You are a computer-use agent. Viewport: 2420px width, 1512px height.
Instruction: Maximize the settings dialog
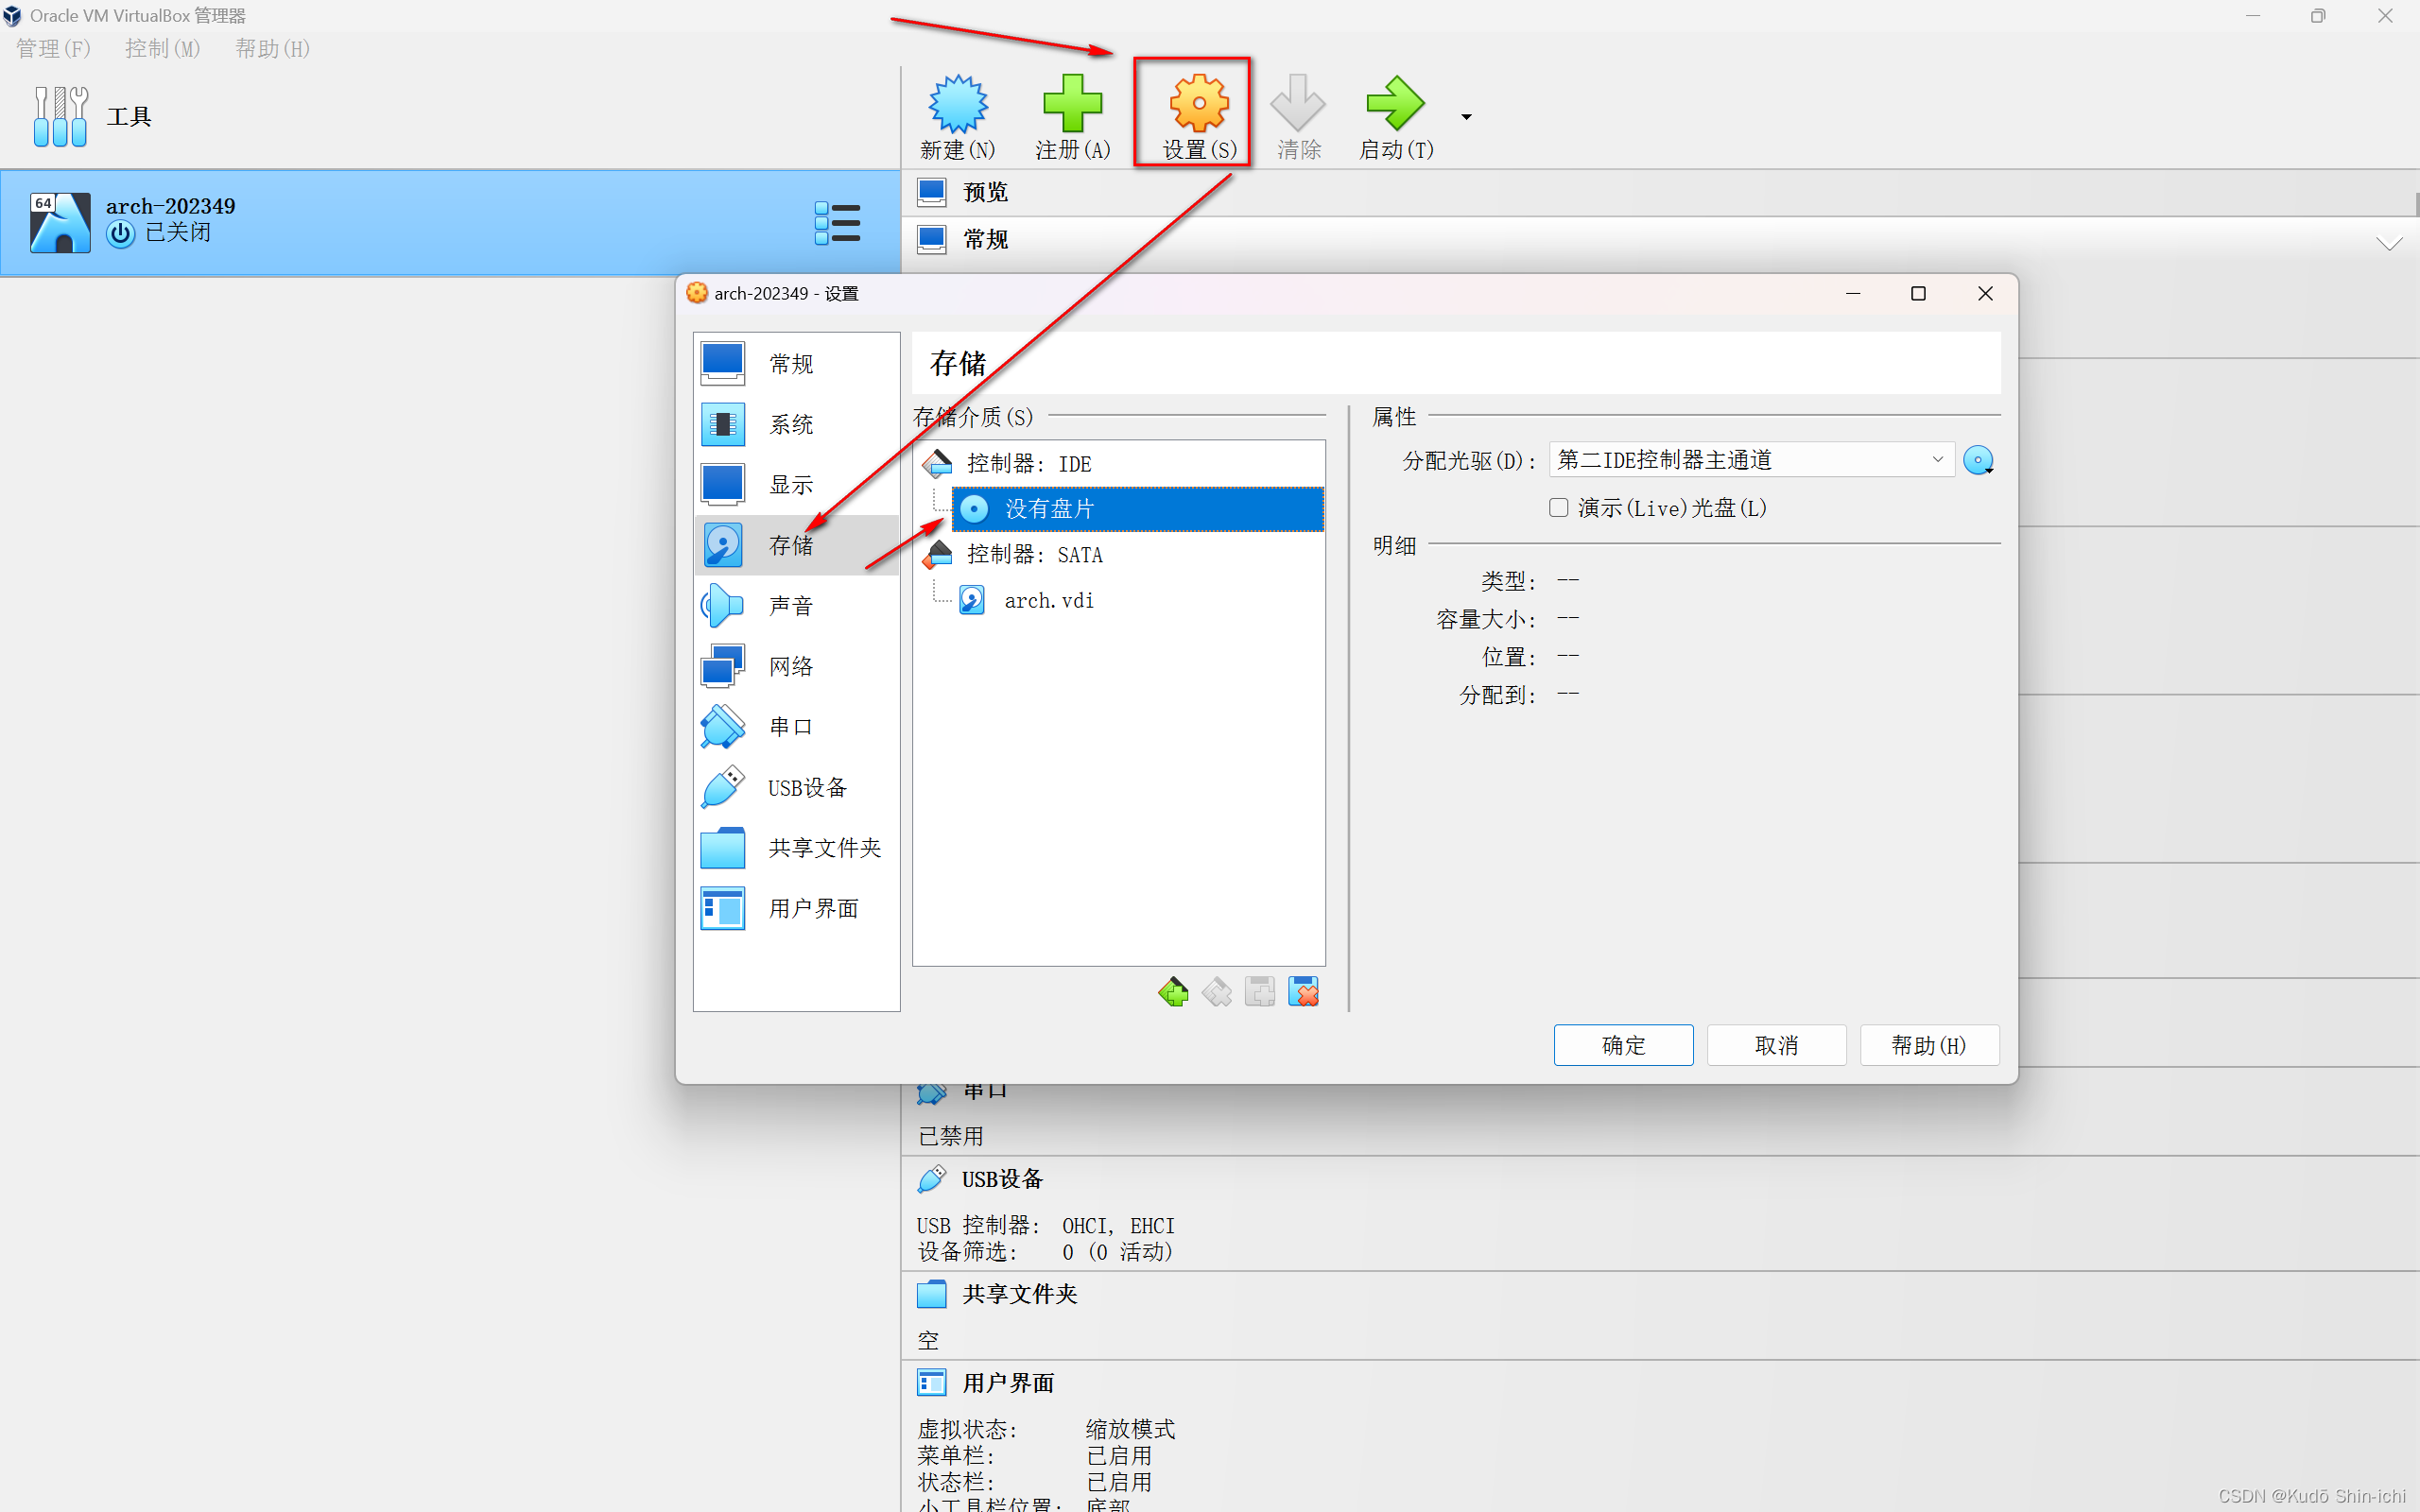[1918, 293]
